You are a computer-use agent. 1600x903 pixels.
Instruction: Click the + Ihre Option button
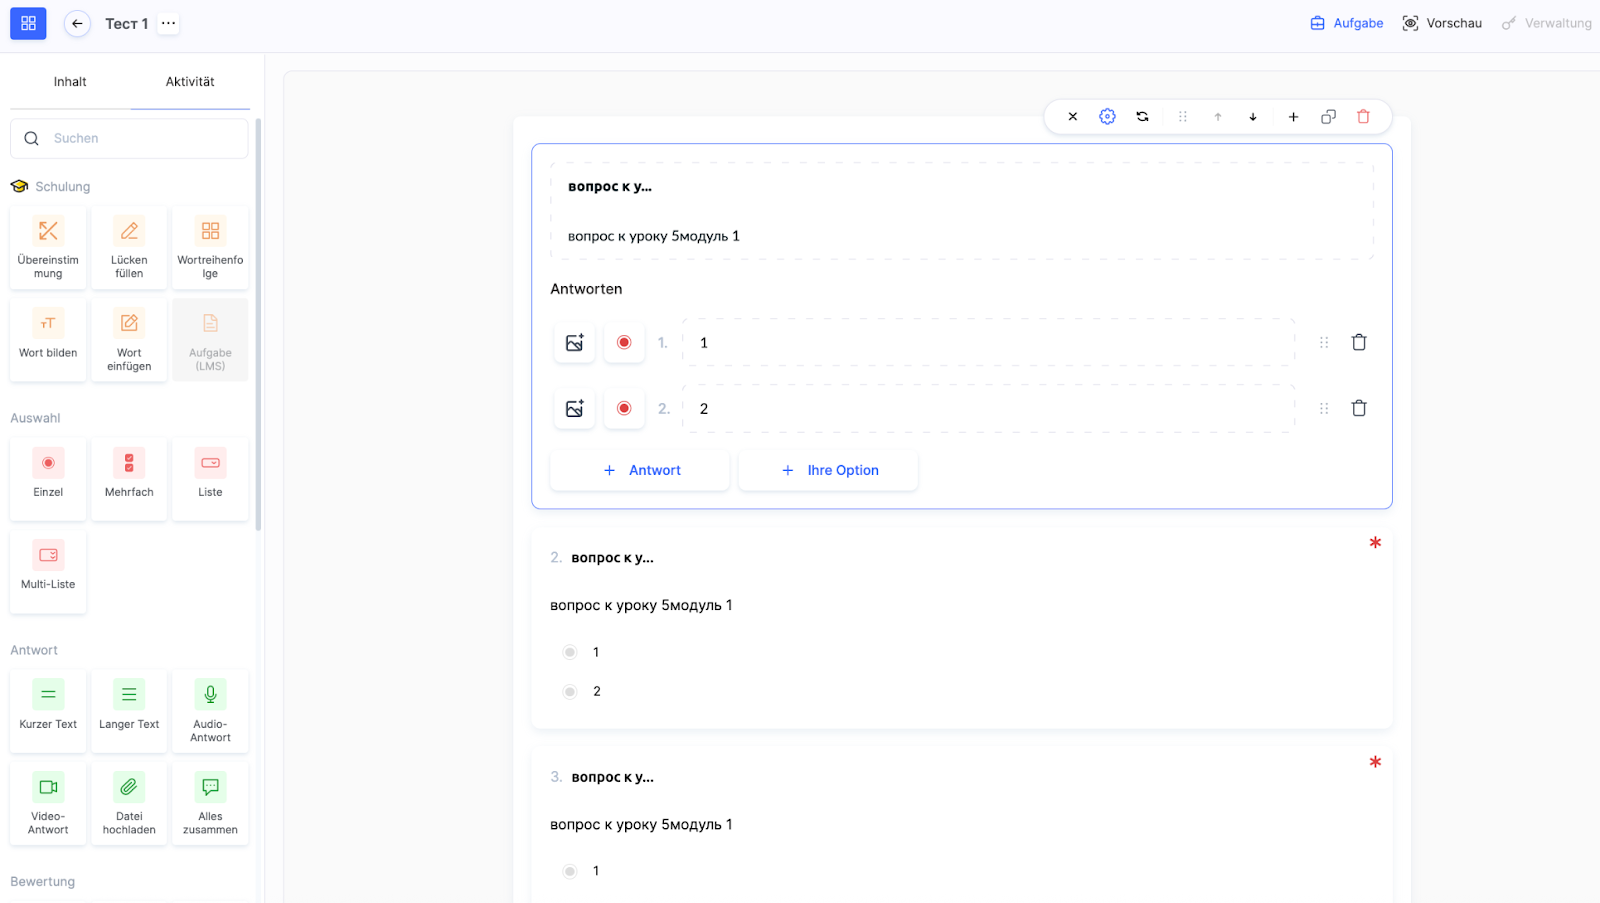click(828, 470)
